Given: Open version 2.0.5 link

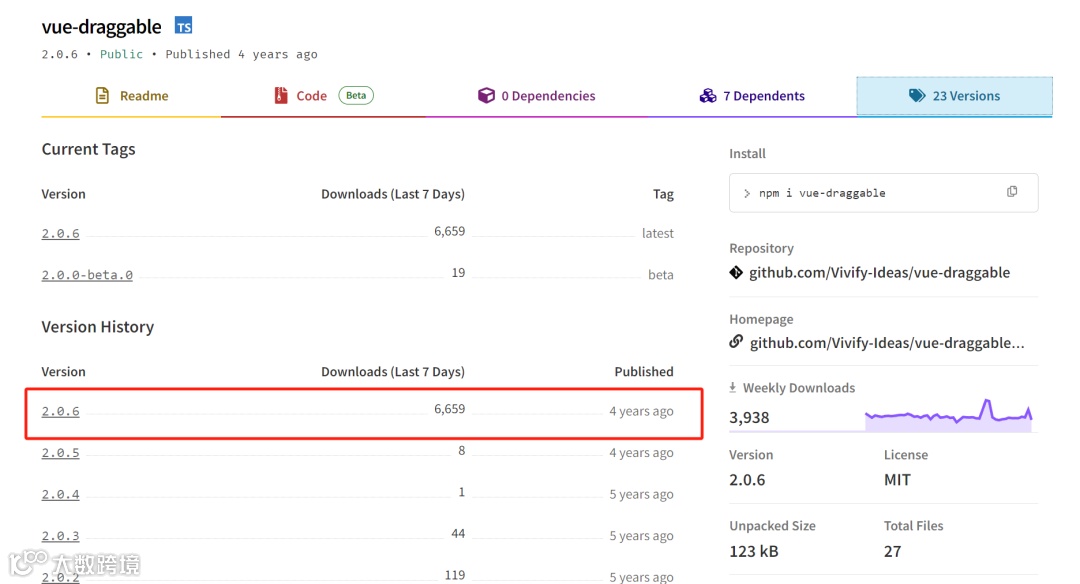Looking at the screenshot, I should (x=61, y=452).
